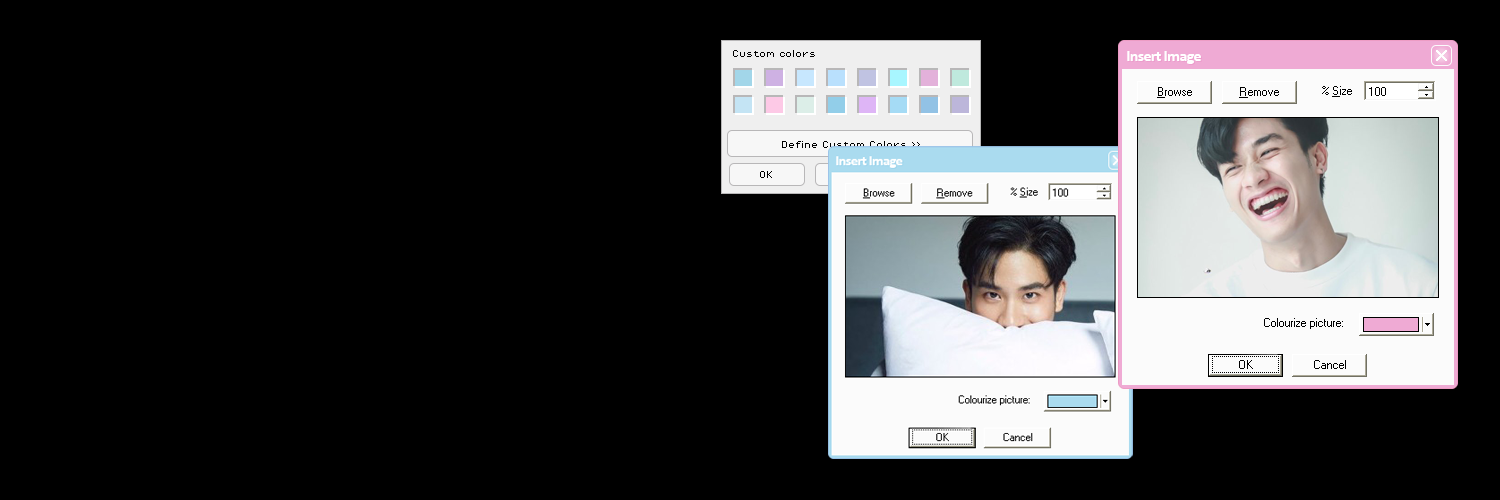
Task: Click Browse in the pink Insert Image dialog
Action: [1174, 92]
